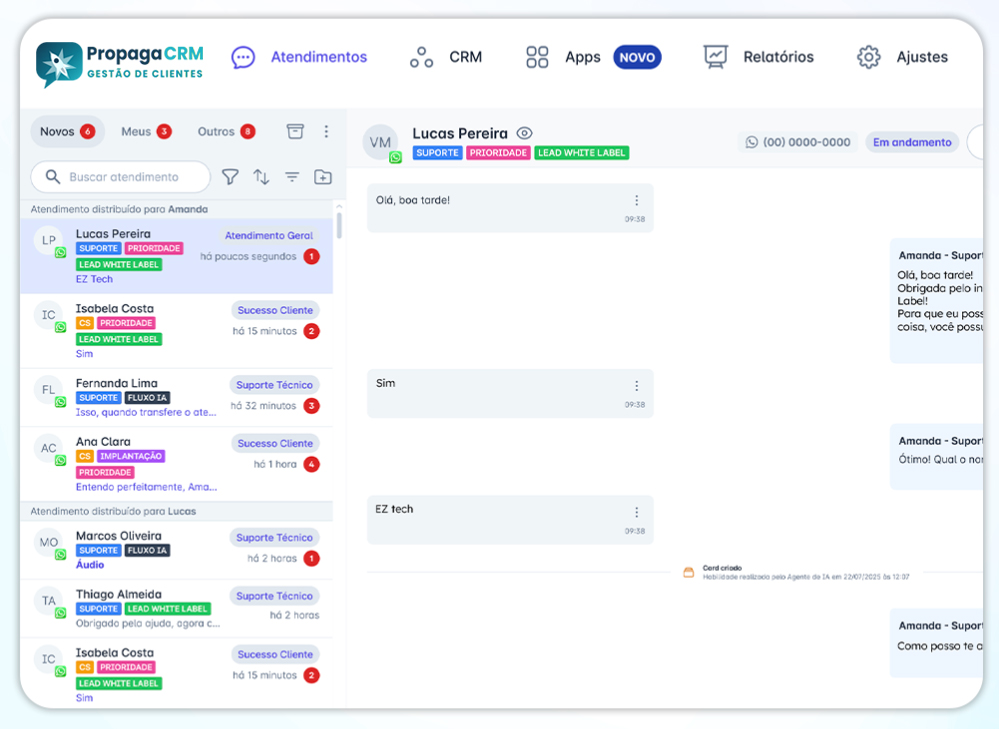Open the Atendimentos section
Screen dimensions: 999x729
pyautogui.click(x=299, y=57)
